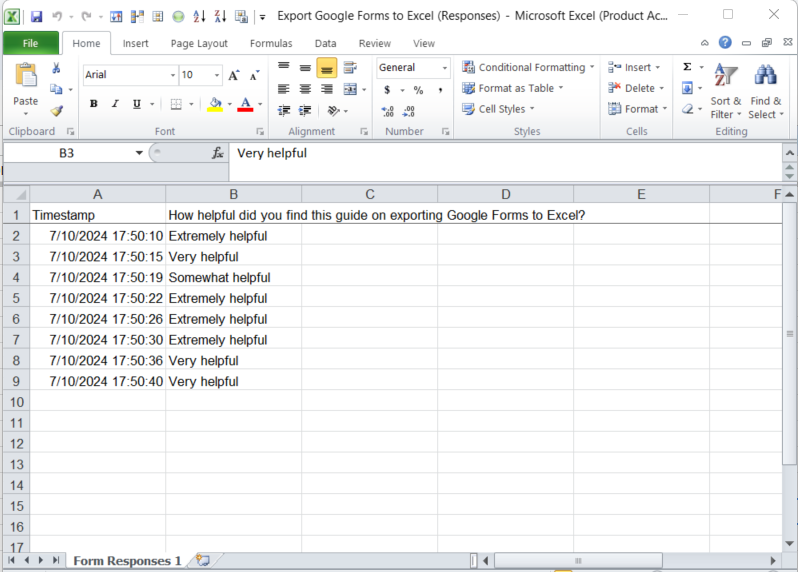
Task: Open the font name dropdown showing Arial
Action: (128, 75)
